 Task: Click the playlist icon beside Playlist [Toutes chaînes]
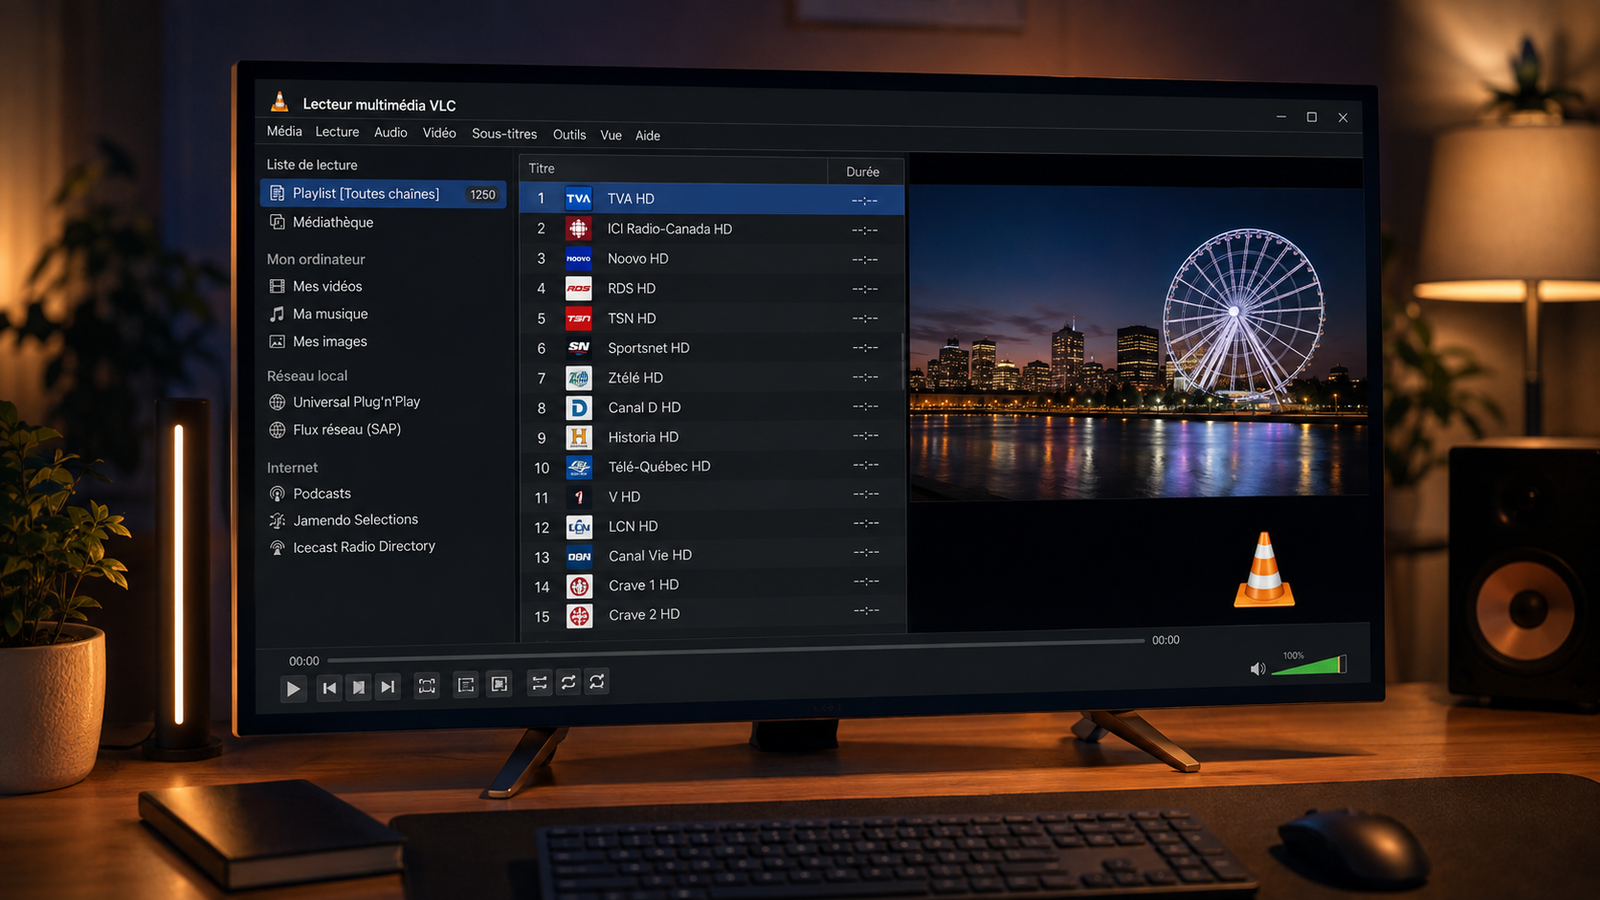point(277,193)
